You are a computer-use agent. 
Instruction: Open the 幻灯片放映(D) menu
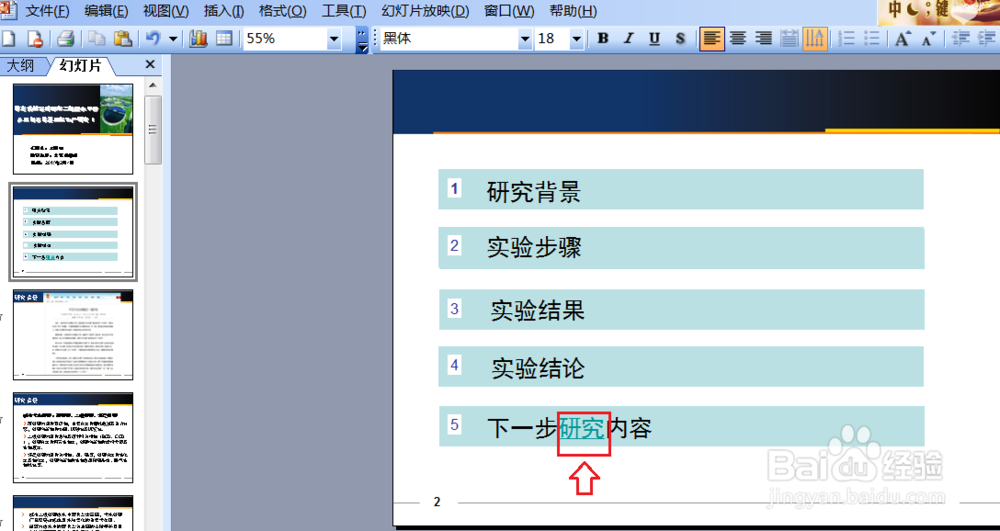[x=425, y=11]
